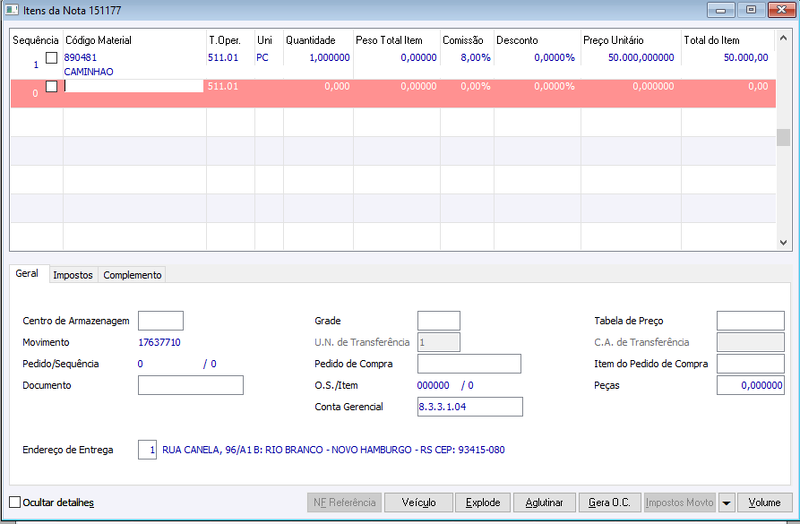This screenshot has width=800, height=524.
Task: Click the Centro de Armazenagem field
Action: pyautogui.click(x=161, y=321)
